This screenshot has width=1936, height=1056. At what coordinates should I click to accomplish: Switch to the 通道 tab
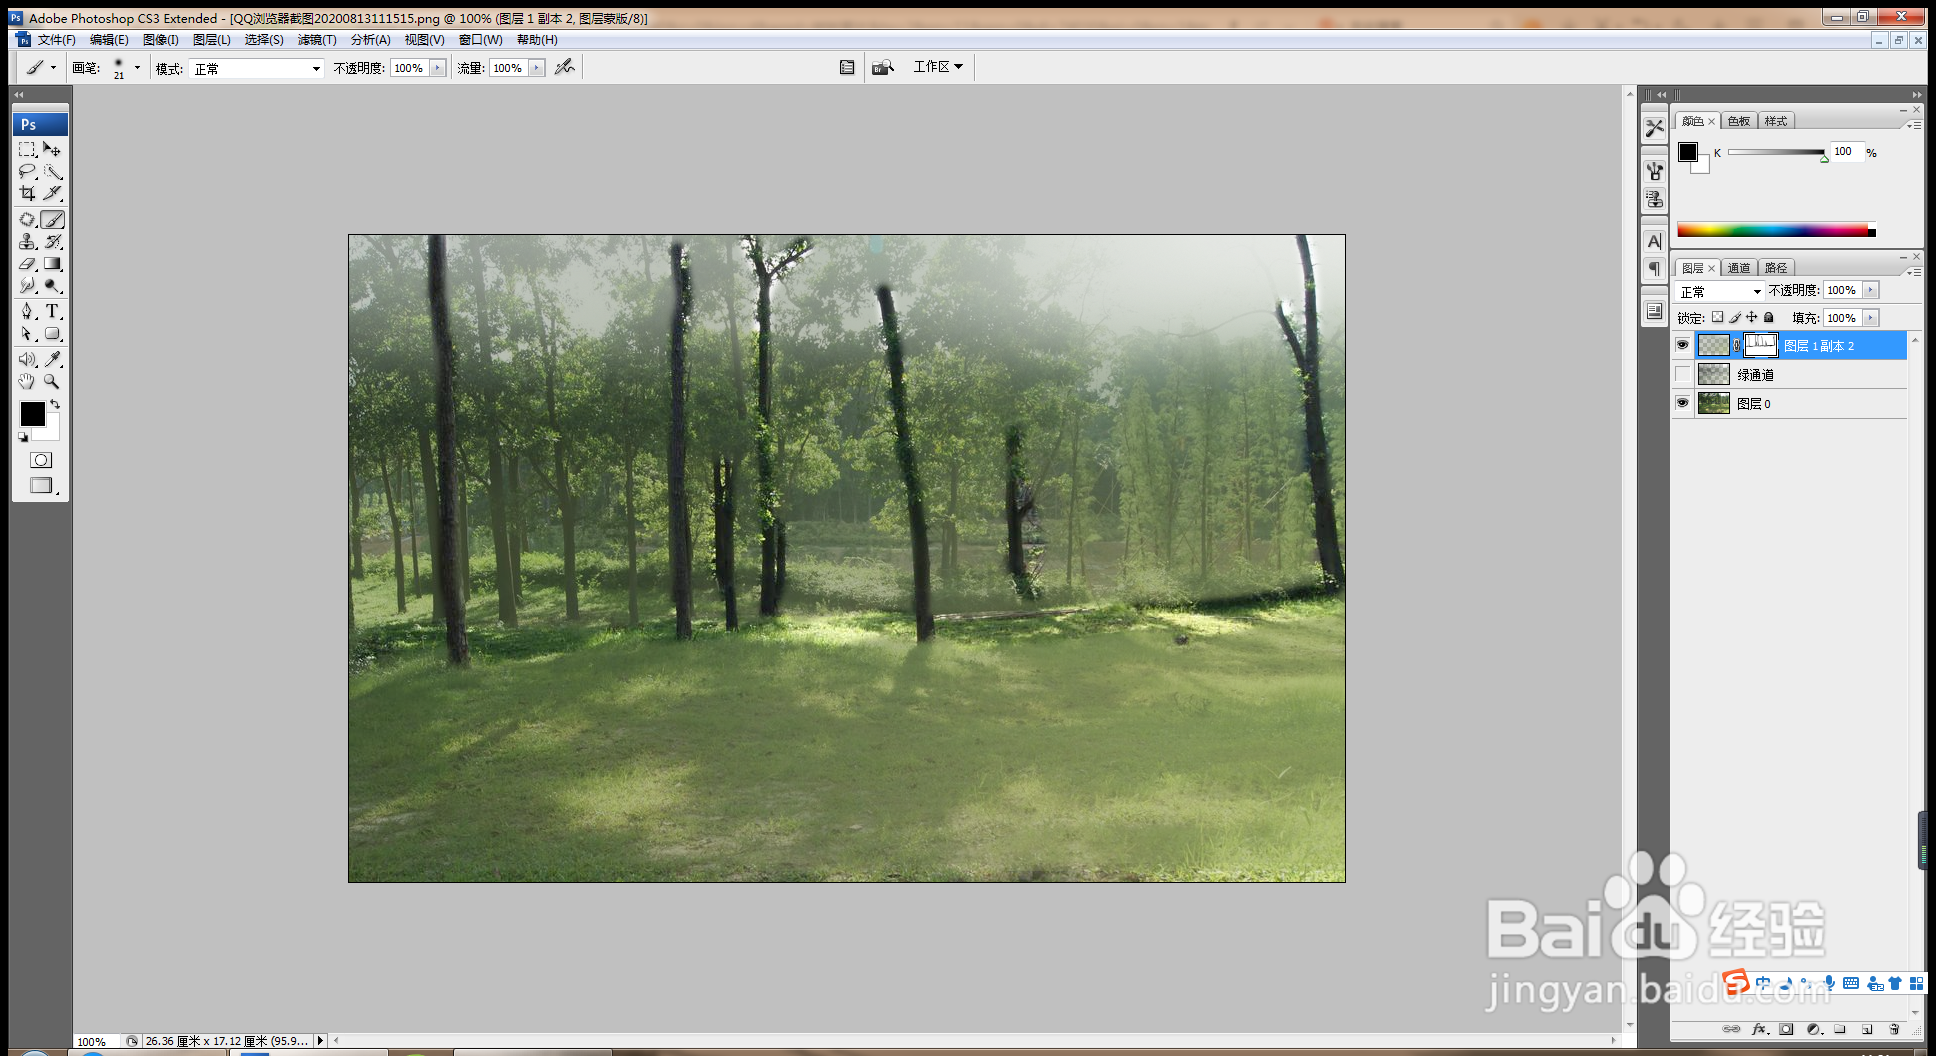click(x=1739, y=268)
